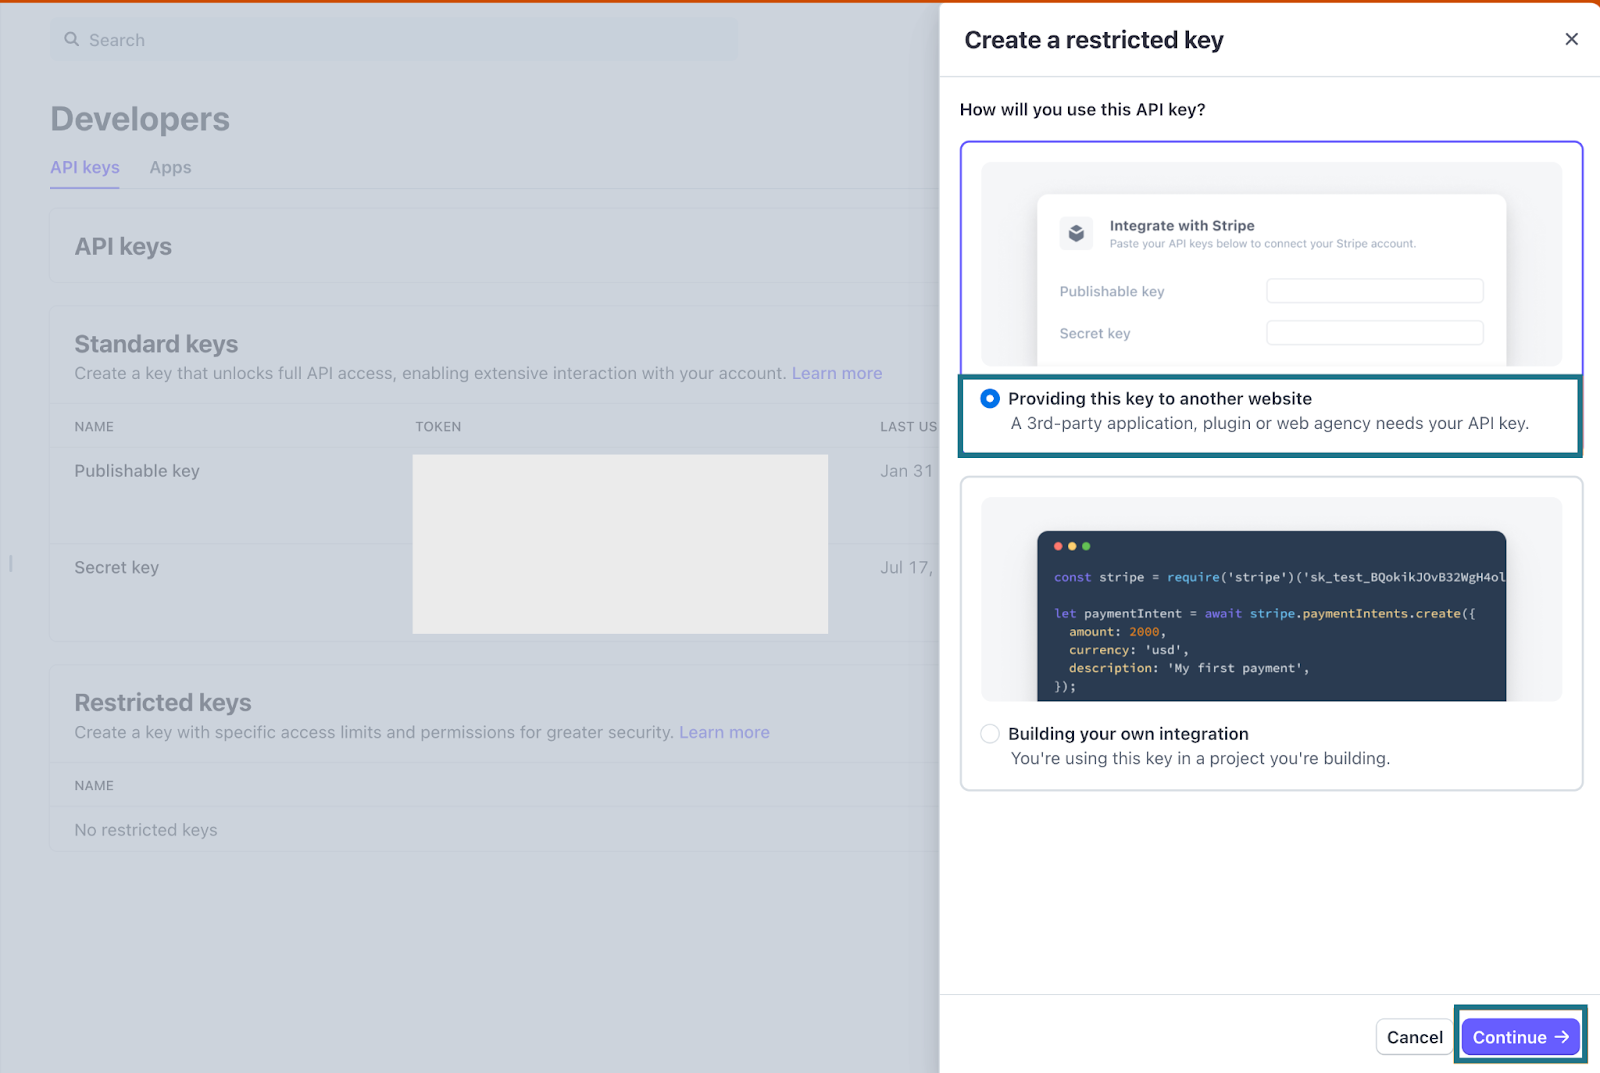Click the Secret key row name
The width and height of the screenshot is (1600, 1073).
pos(117,567)
